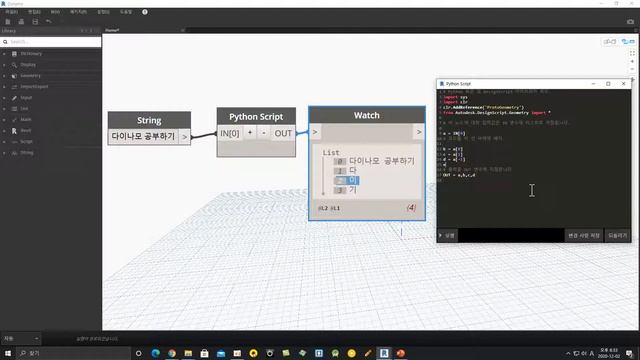Open the Packages menu
Viewport: 640px width, 360px height.
(78, 12)
